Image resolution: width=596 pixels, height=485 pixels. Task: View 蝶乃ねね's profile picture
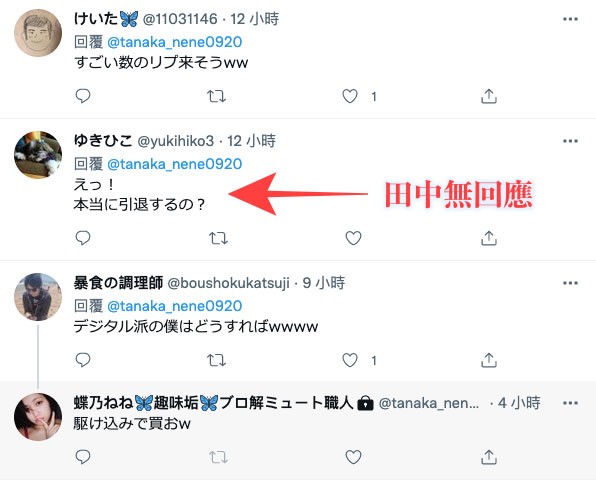38,417
